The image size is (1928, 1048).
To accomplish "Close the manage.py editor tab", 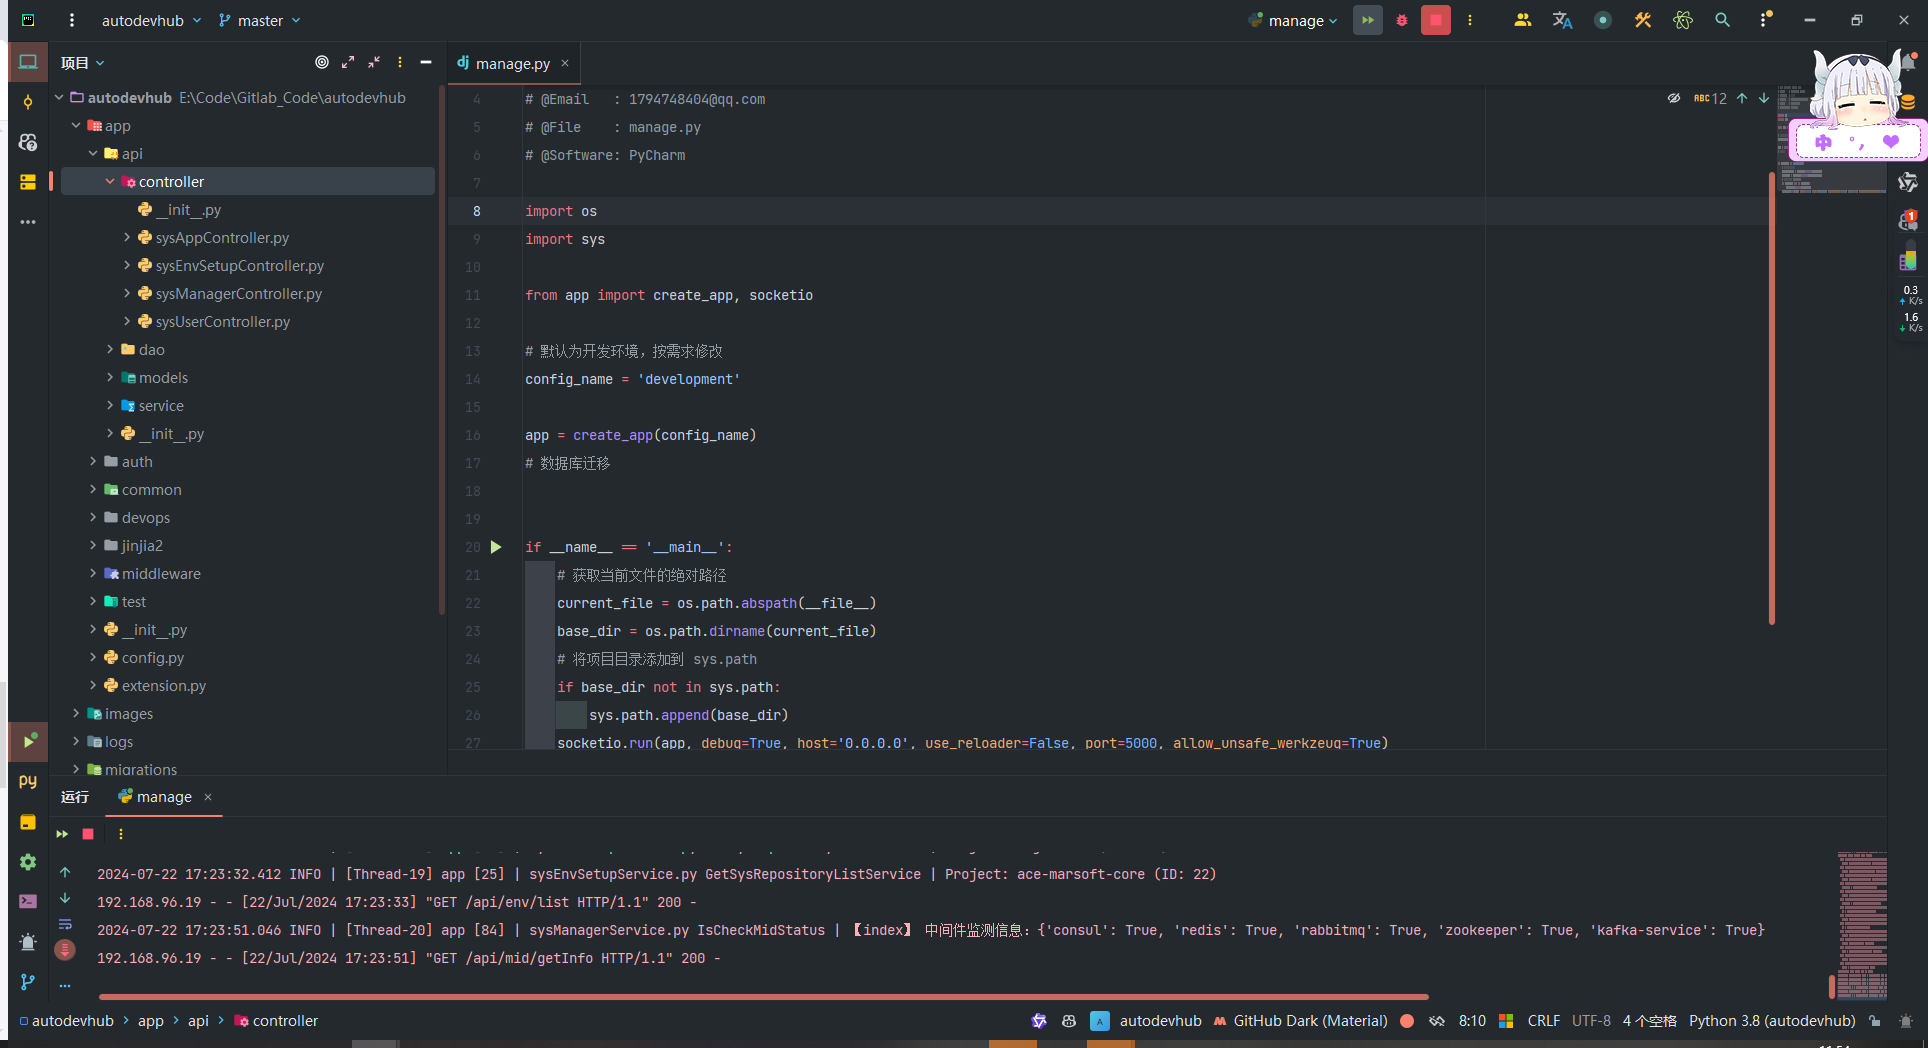I will [565, 63].
